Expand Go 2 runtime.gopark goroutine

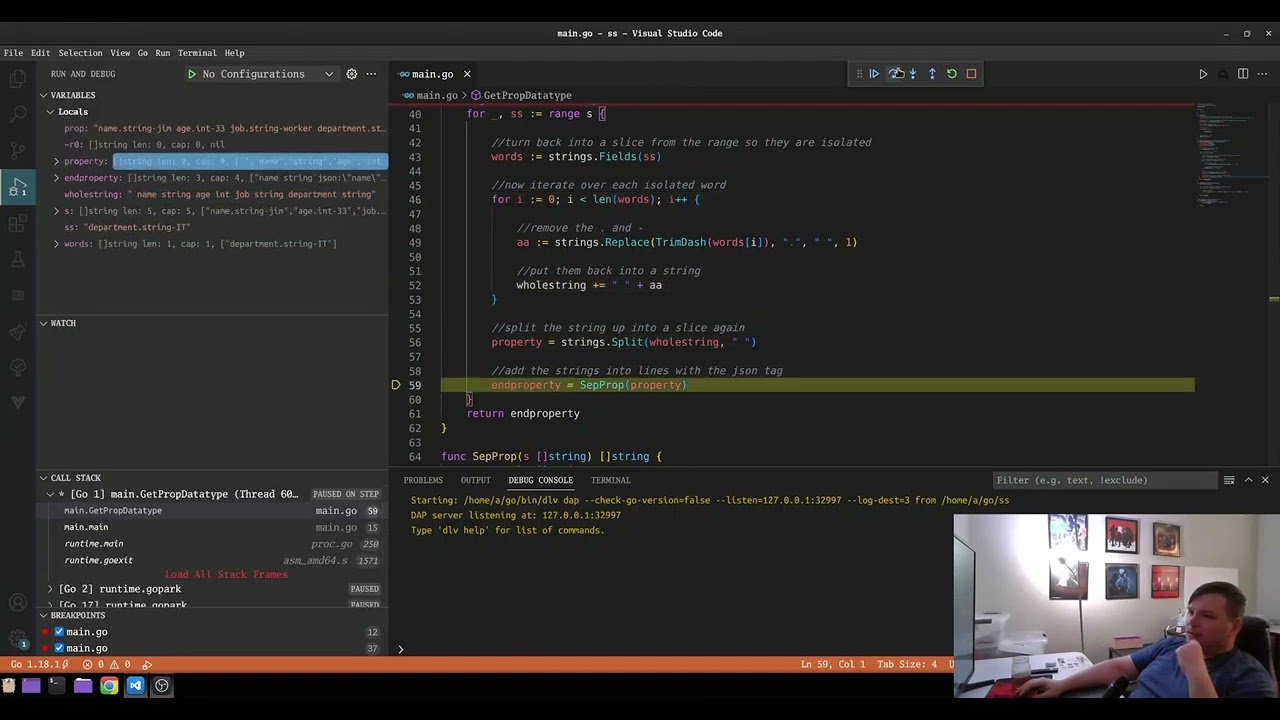50,589
